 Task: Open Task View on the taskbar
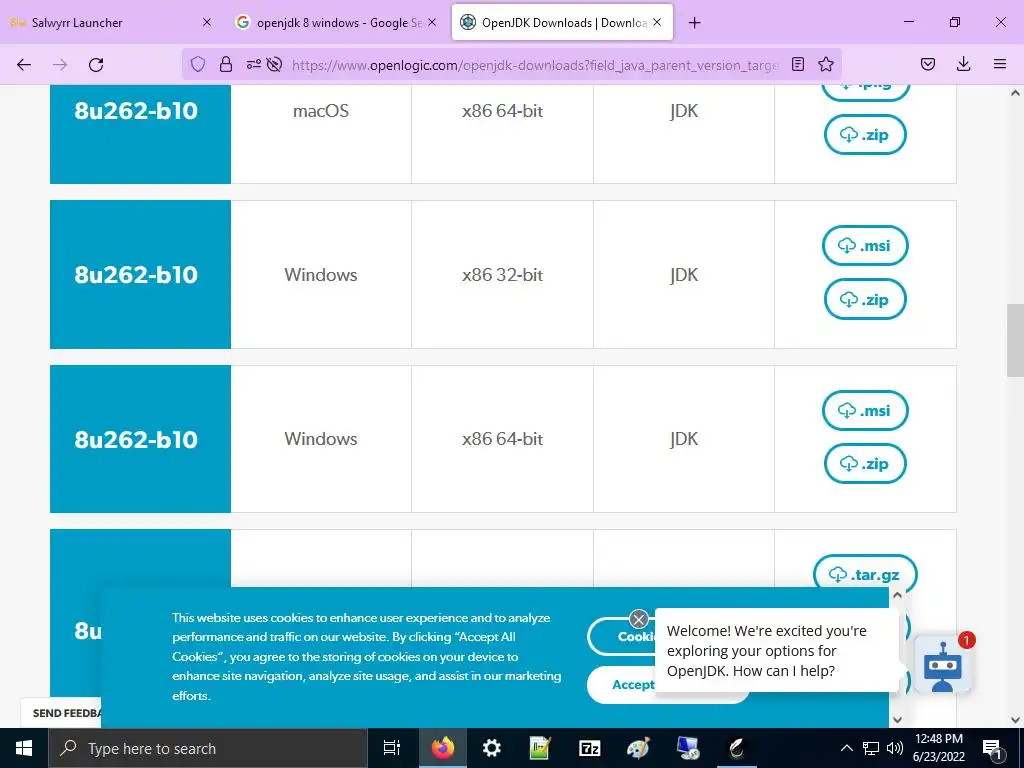click(392, 748)
